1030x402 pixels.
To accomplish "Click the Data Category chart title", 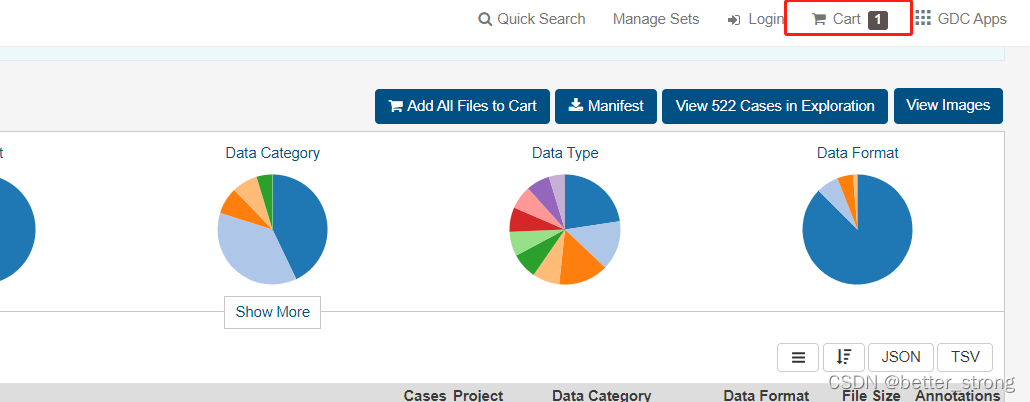I will tap(273, 153).
